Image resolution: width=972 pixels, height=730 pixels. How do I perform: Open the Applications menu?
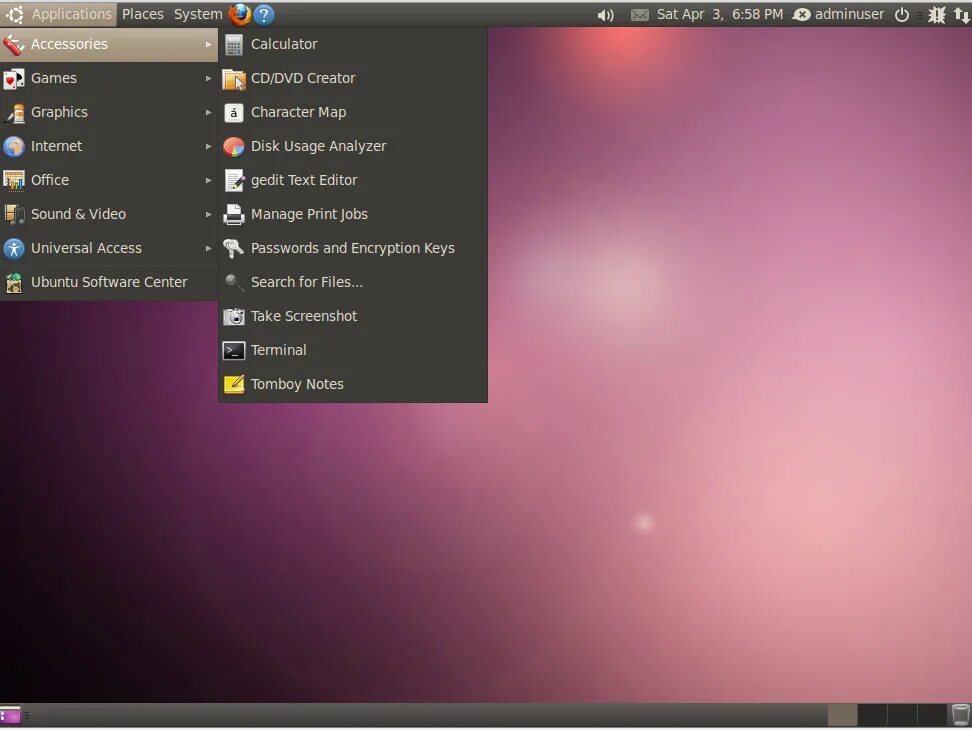pyautogui.click(x=59, y=14)
